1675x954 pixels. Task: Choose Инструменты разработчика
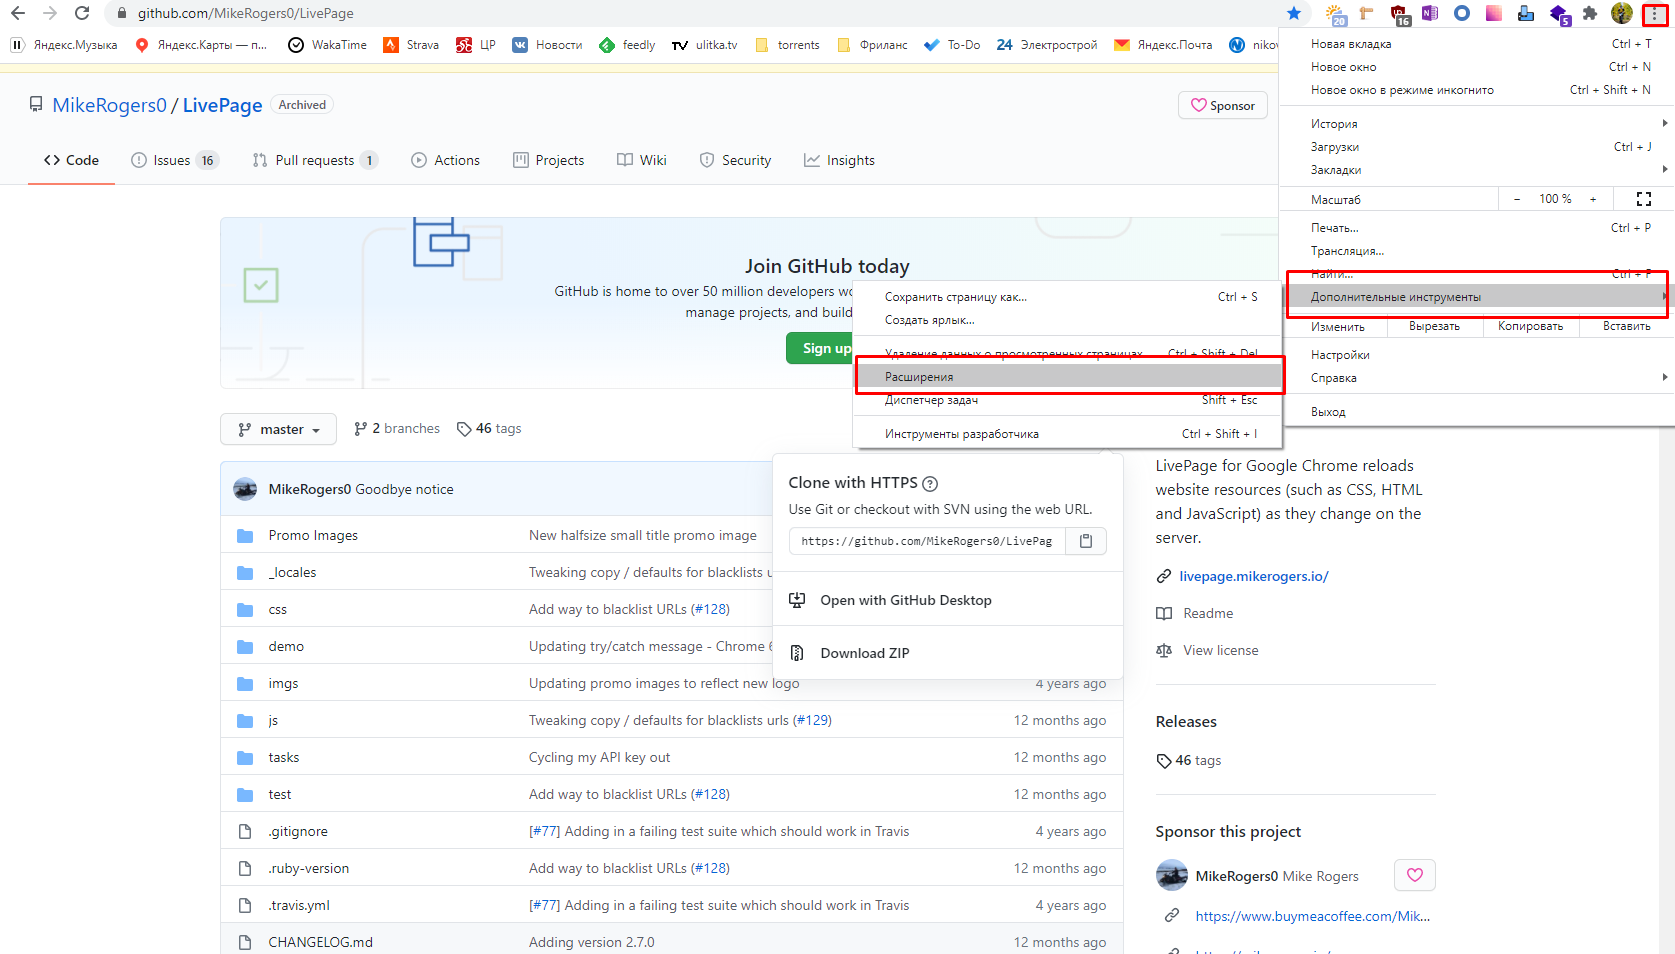pyautogui.click(x=1068, y=434)
